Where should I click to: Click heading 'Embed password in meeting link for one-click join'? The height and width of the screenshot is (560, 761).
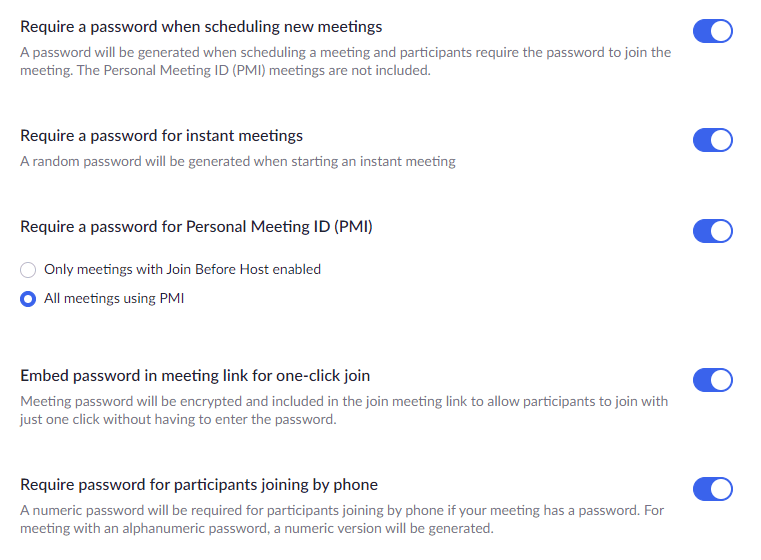pyautogui.click(x=195, y=376)
